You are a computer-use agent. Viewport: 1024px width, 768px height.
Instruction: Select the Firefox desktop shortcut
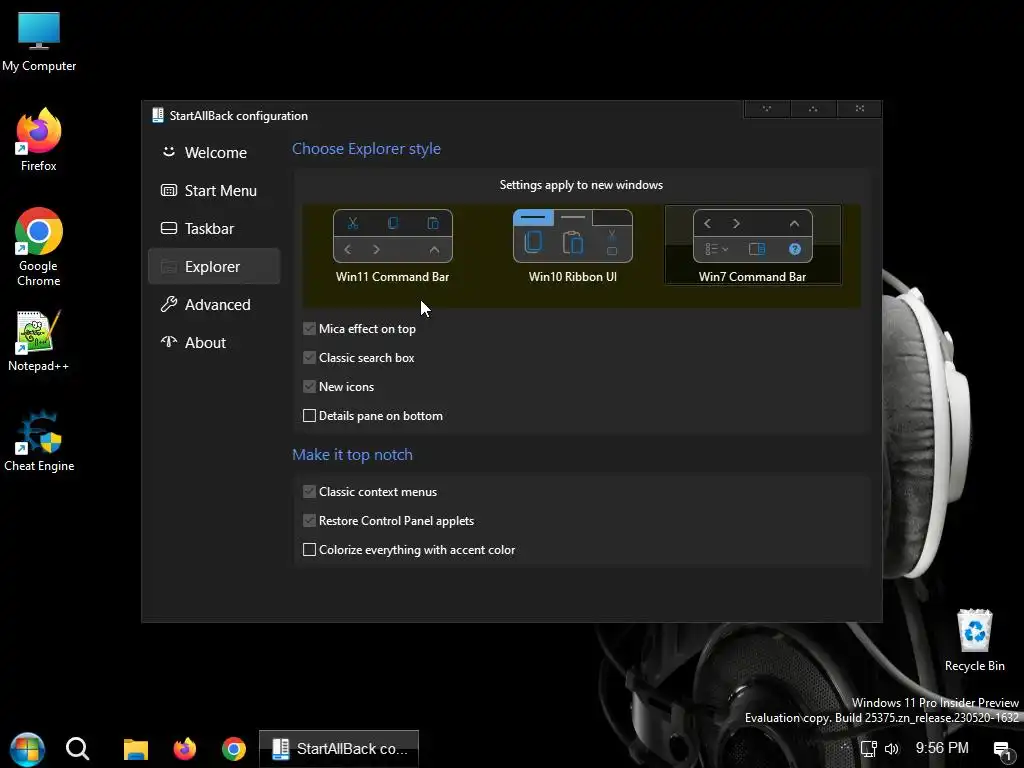pyautogui.click(x=39, y=140)
